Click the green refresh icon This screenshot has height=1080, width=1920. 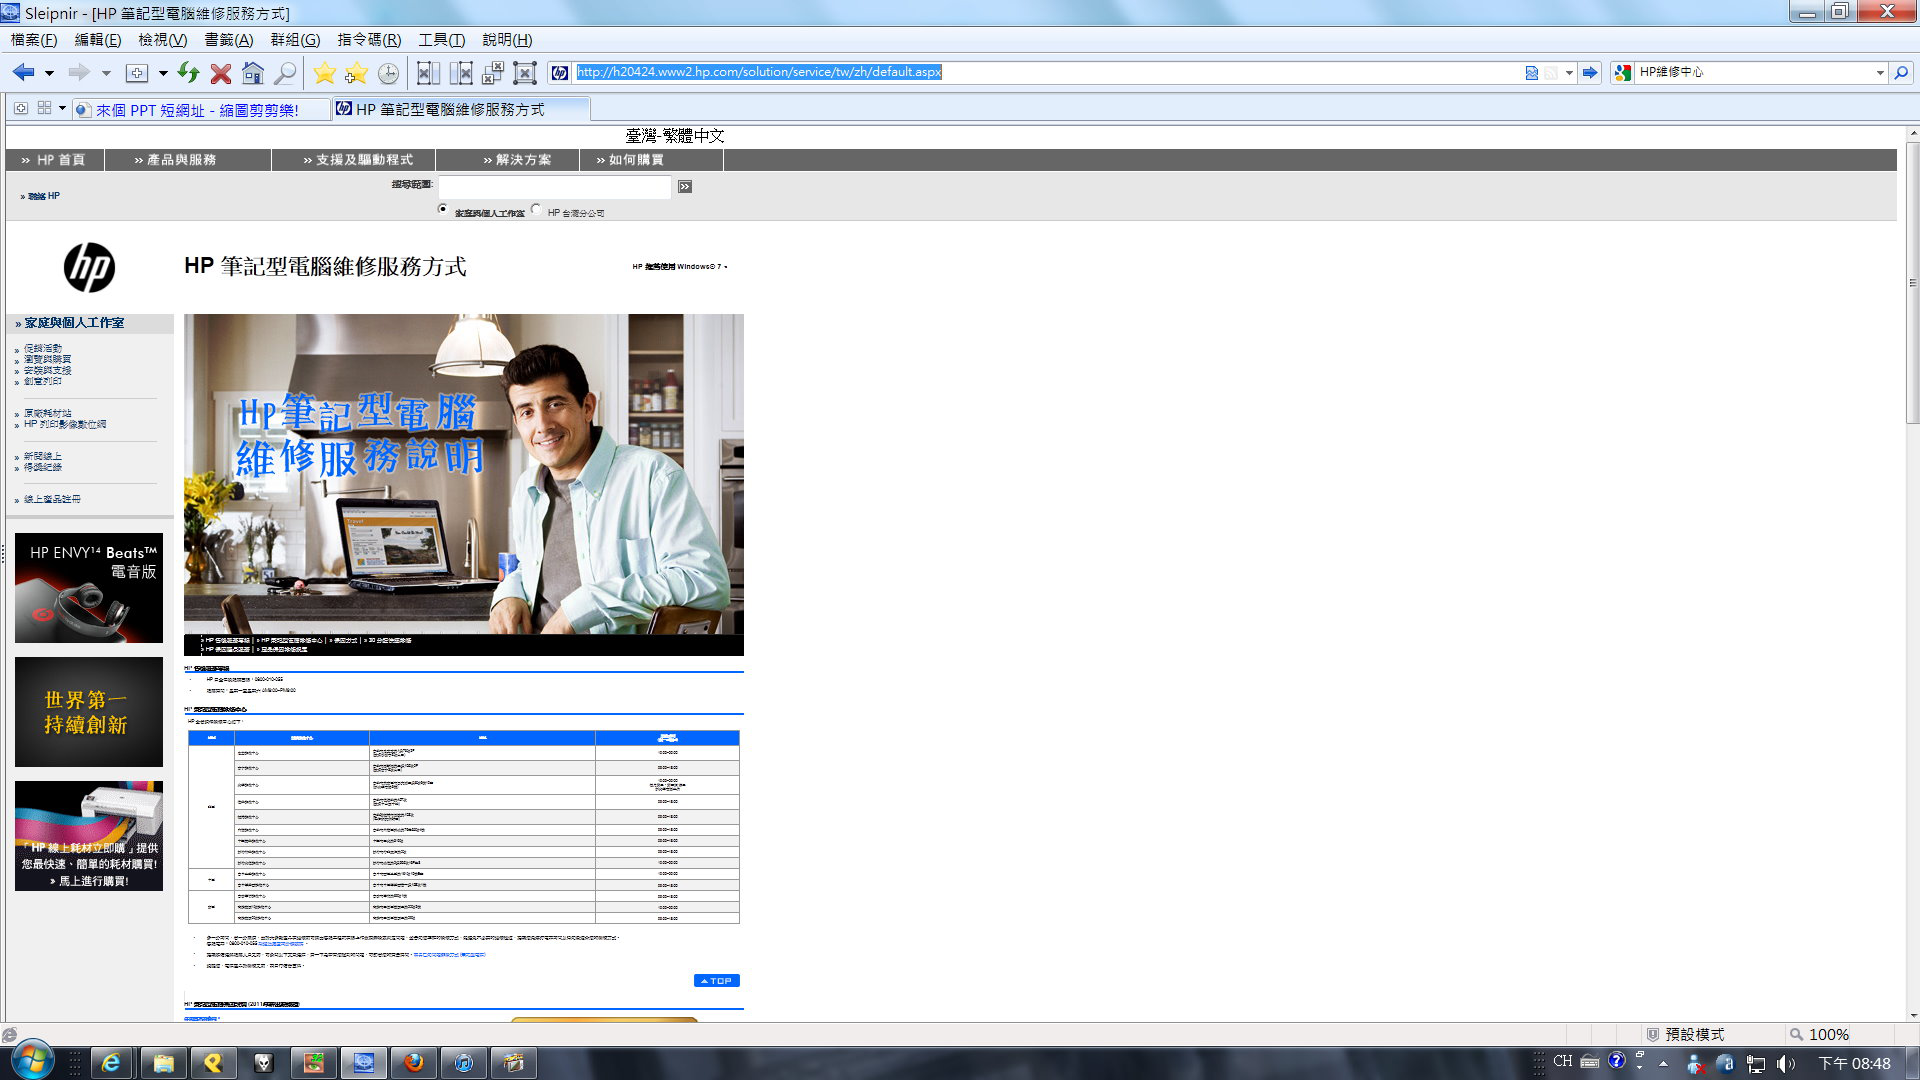pyautogui.click(x=188, y=72)
